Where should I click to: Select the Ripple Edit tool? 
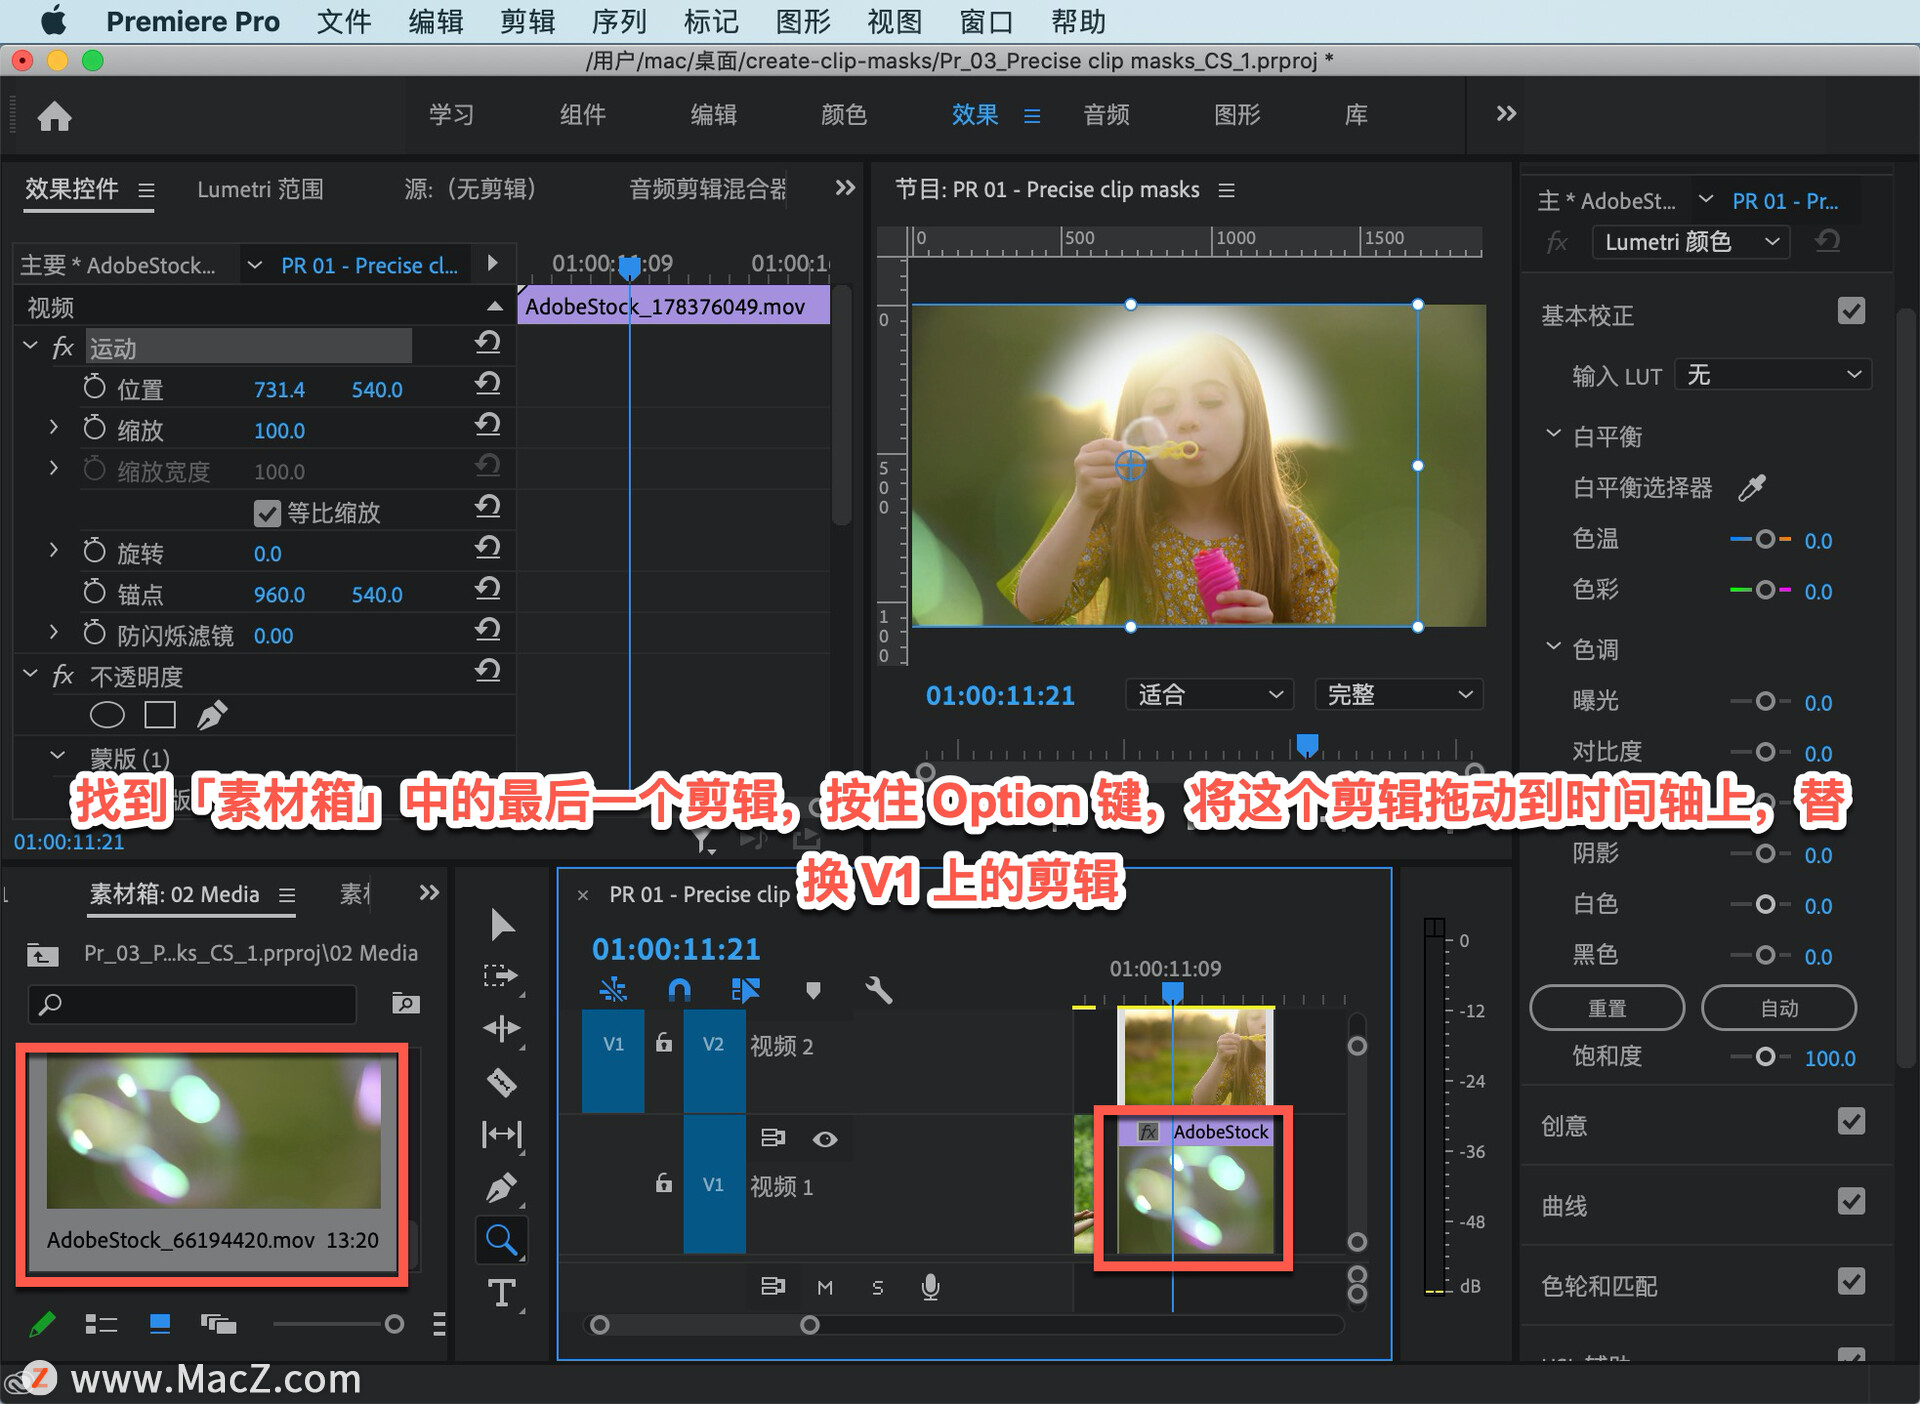501,1029
